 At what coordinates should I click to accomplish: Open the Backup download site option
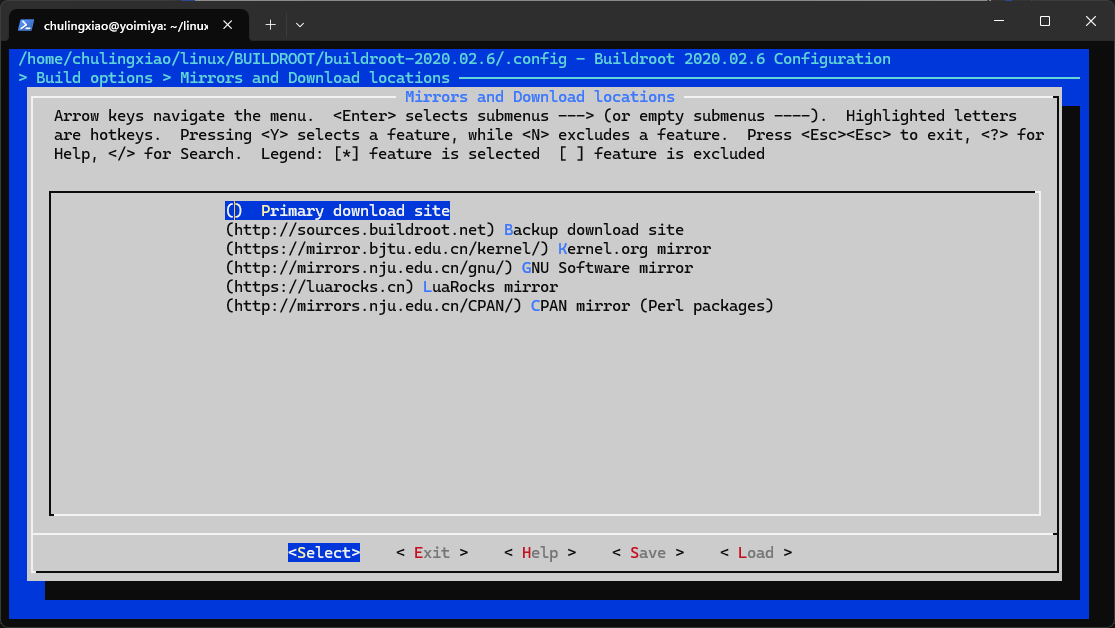454,230
